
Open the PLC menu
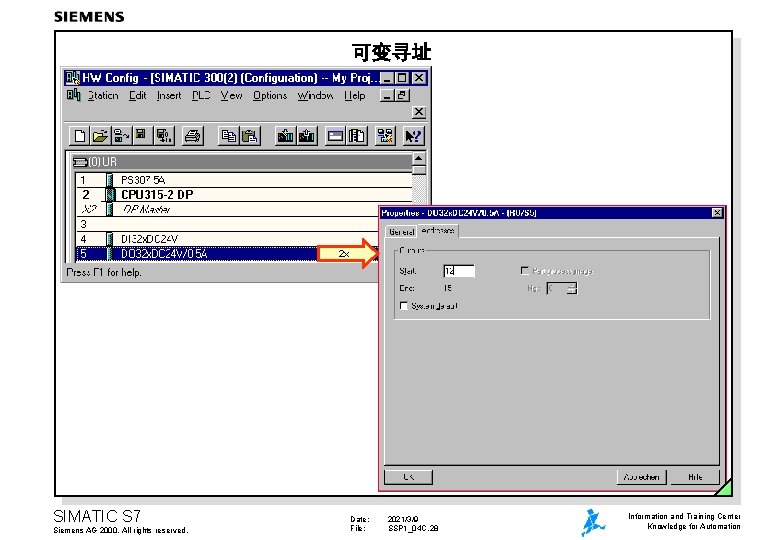[201, 95]
